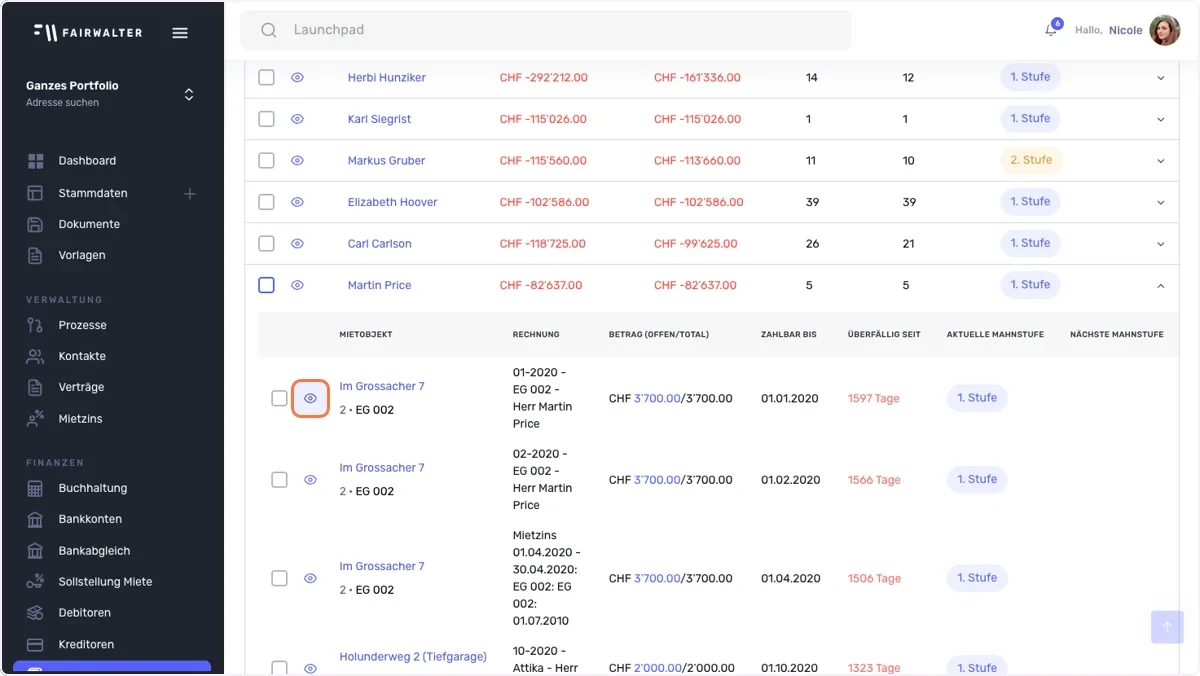Viewport: 1200px width, 676px height.
Task: Click the Buchhaltung calculator icon
Action: tap(36, 488)
